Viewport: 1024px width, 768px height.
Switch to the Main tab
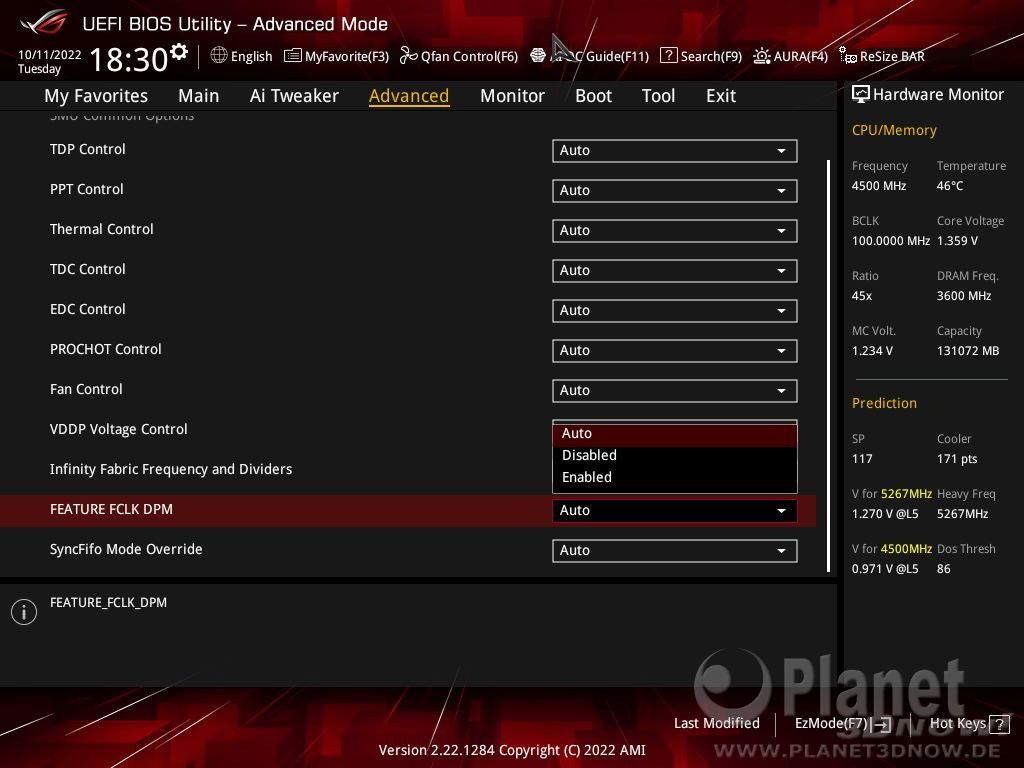point(199,96)
